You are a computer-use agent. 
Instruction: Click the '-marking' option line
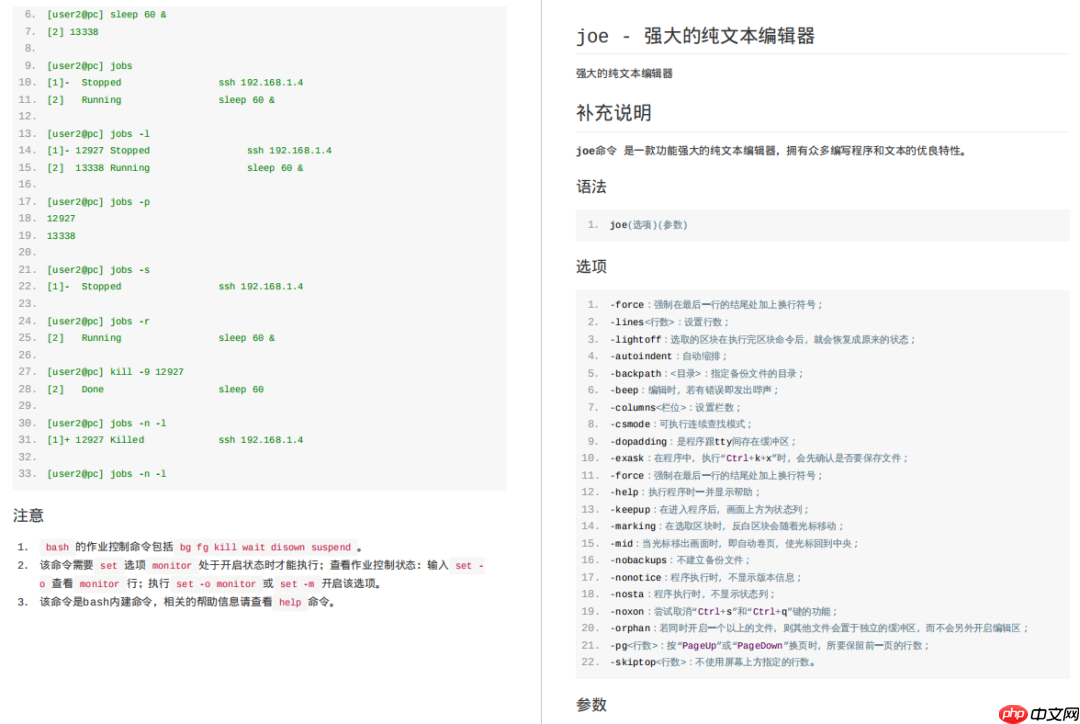point(727,526)
